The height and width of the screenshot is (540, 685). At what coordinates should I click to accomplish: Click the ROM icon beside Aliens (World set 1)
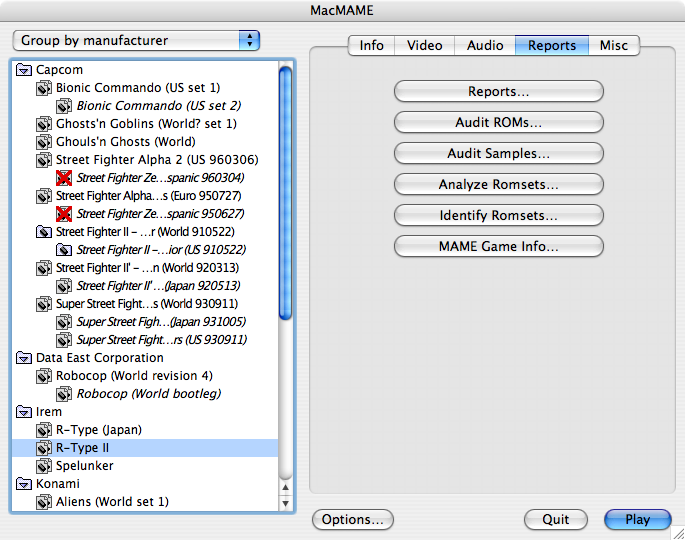pos(44,502)
